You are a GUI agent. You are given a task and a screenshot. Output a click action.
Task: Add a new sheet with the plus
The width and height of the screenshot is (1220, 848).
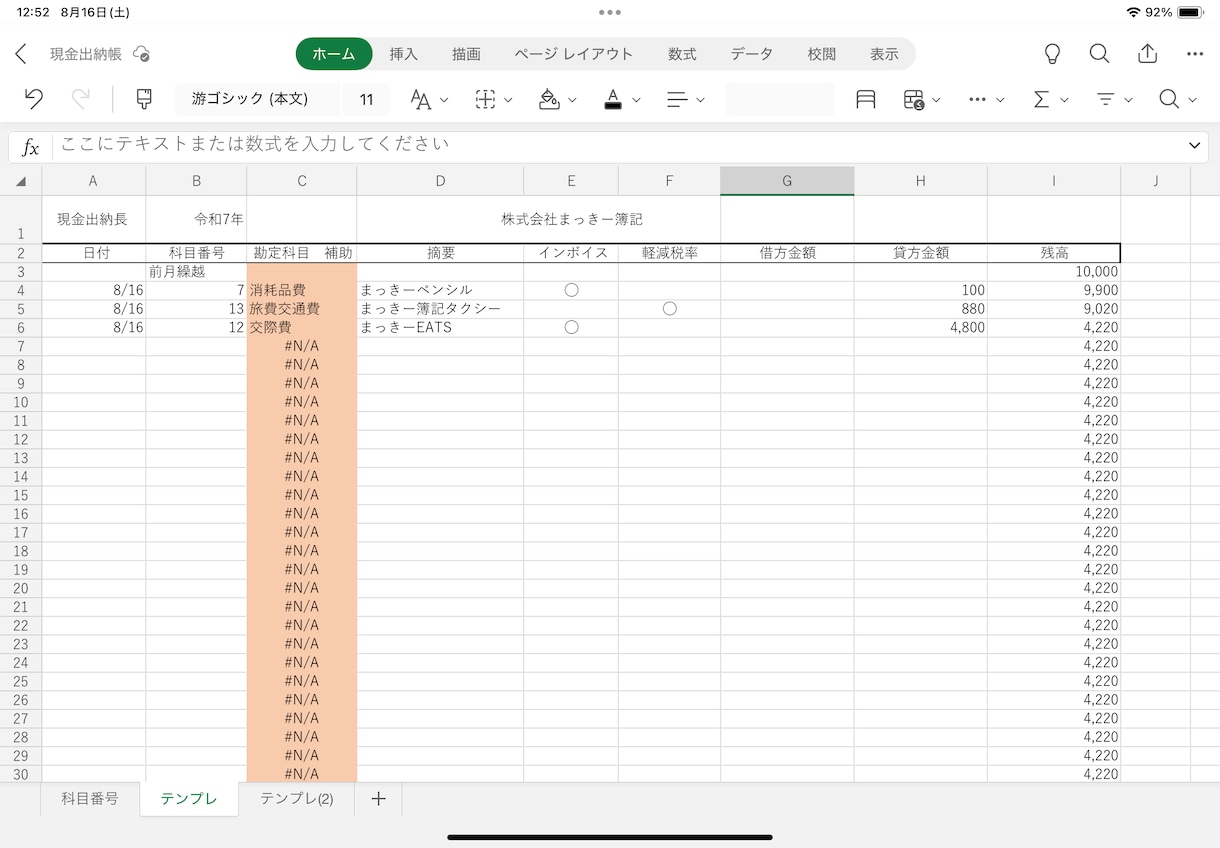(378, 799)
